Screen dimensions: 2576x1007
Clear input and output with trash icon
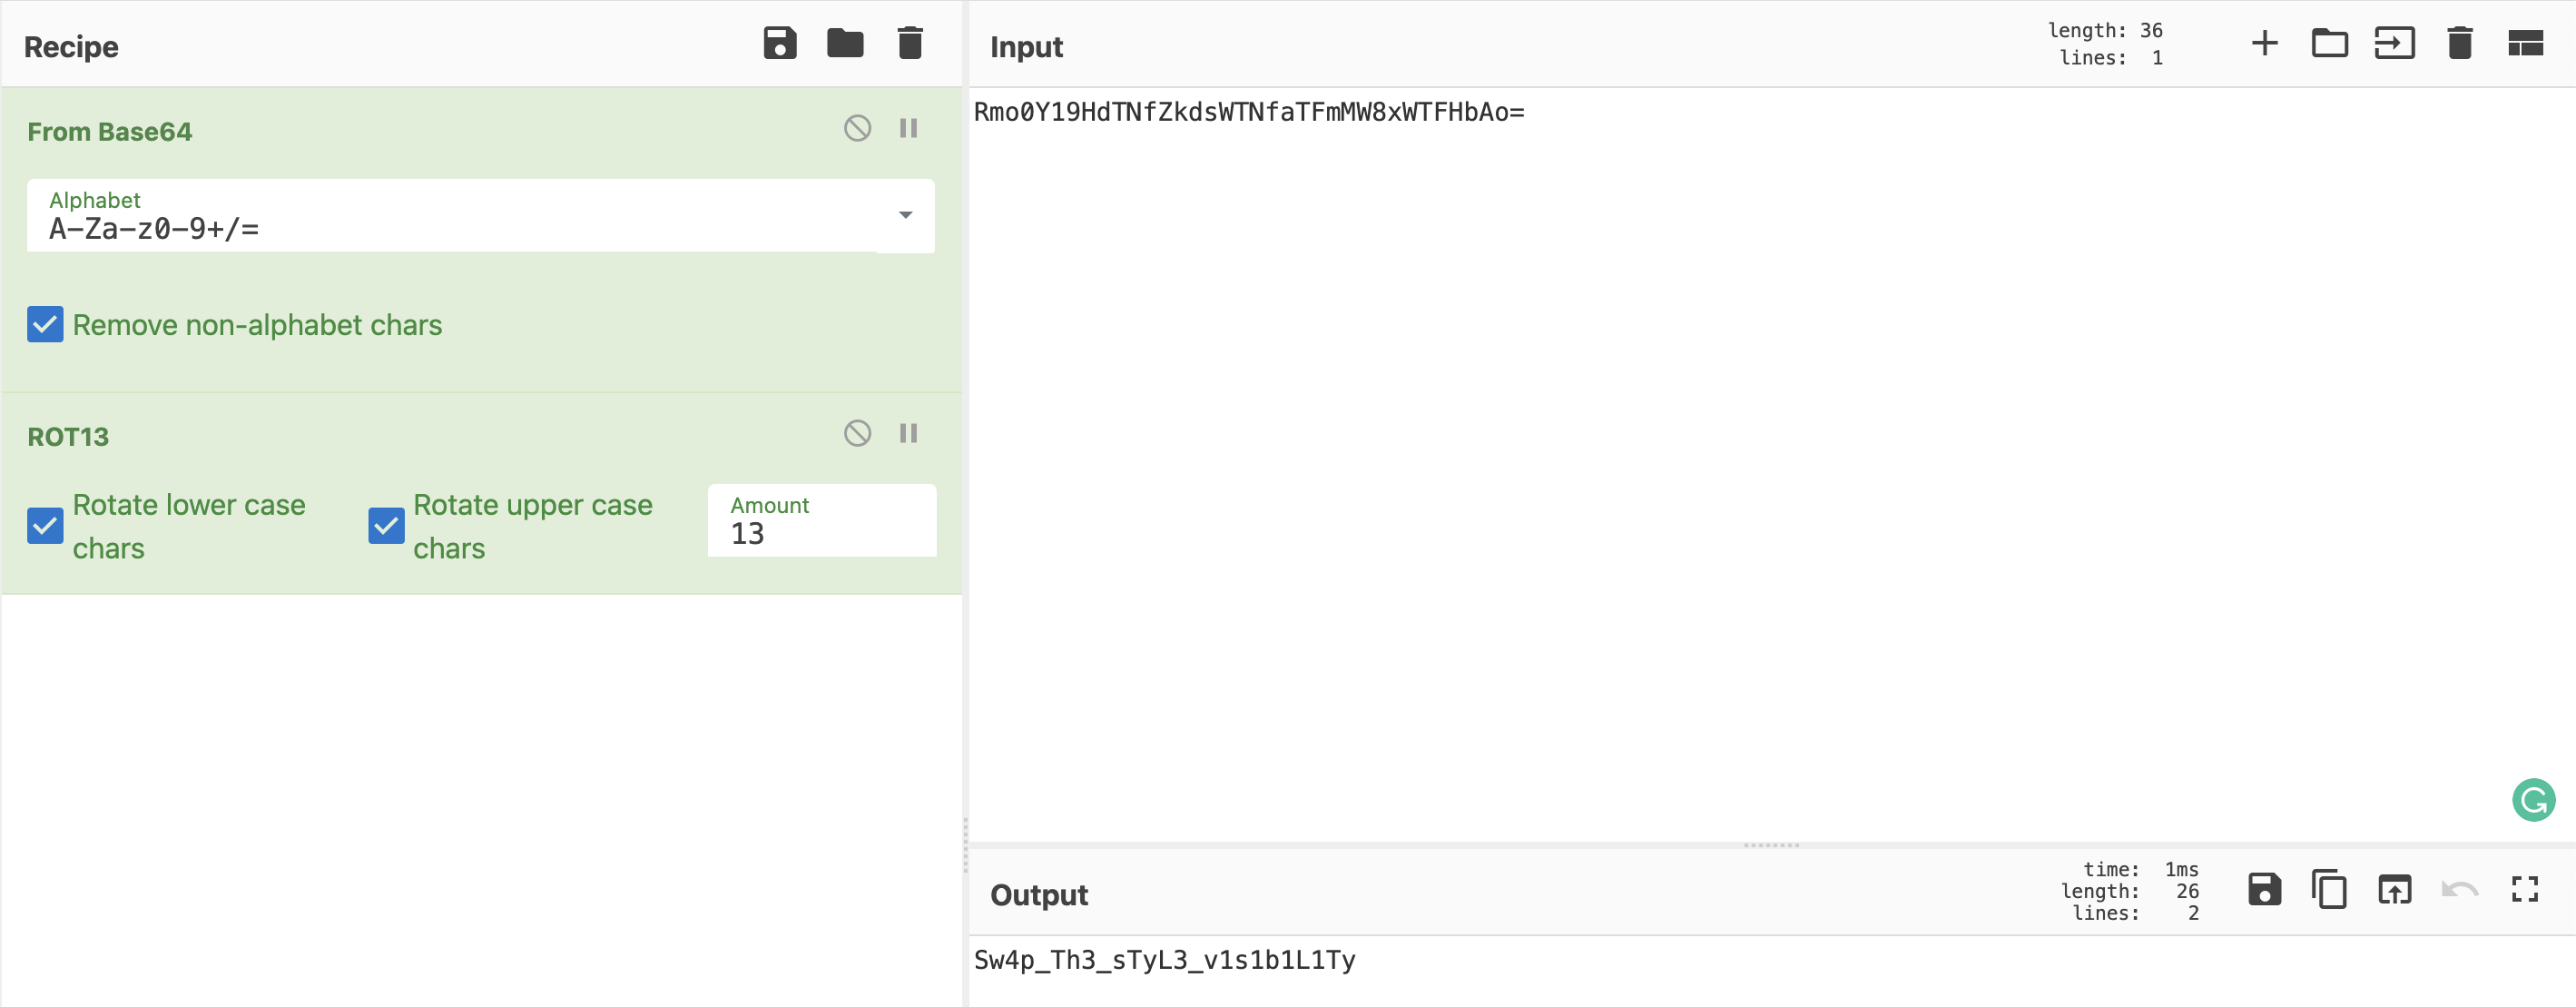[x=2459, y=43]
